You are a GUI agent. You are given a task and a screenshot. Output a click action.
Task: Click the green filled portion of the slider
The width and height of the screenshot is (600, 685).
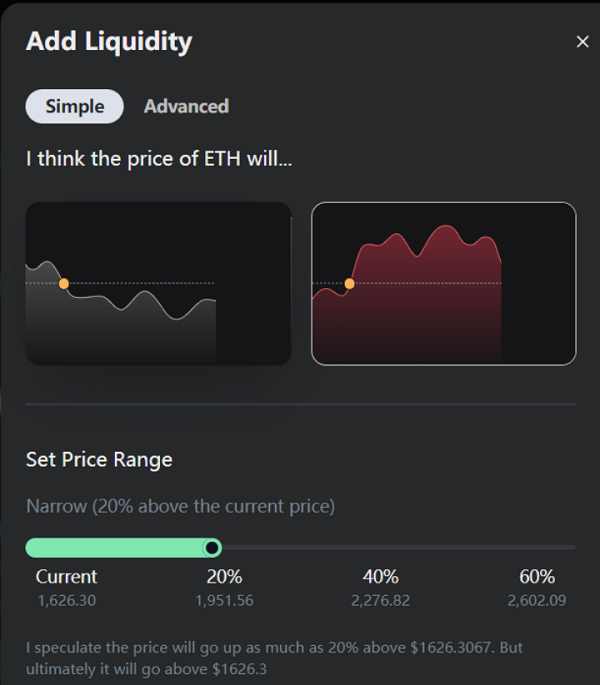(x=114, y=547)
